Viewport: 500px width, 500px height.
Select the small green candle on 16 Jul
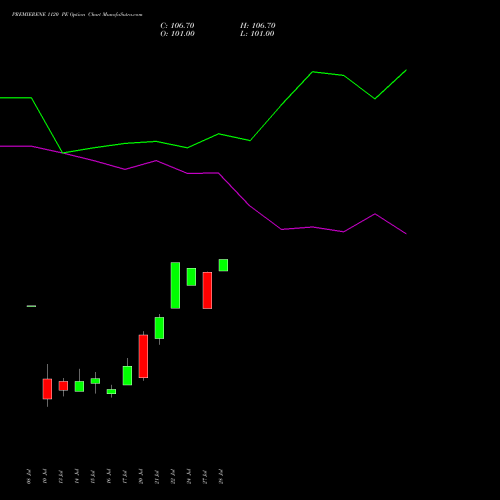coord(111,391)
